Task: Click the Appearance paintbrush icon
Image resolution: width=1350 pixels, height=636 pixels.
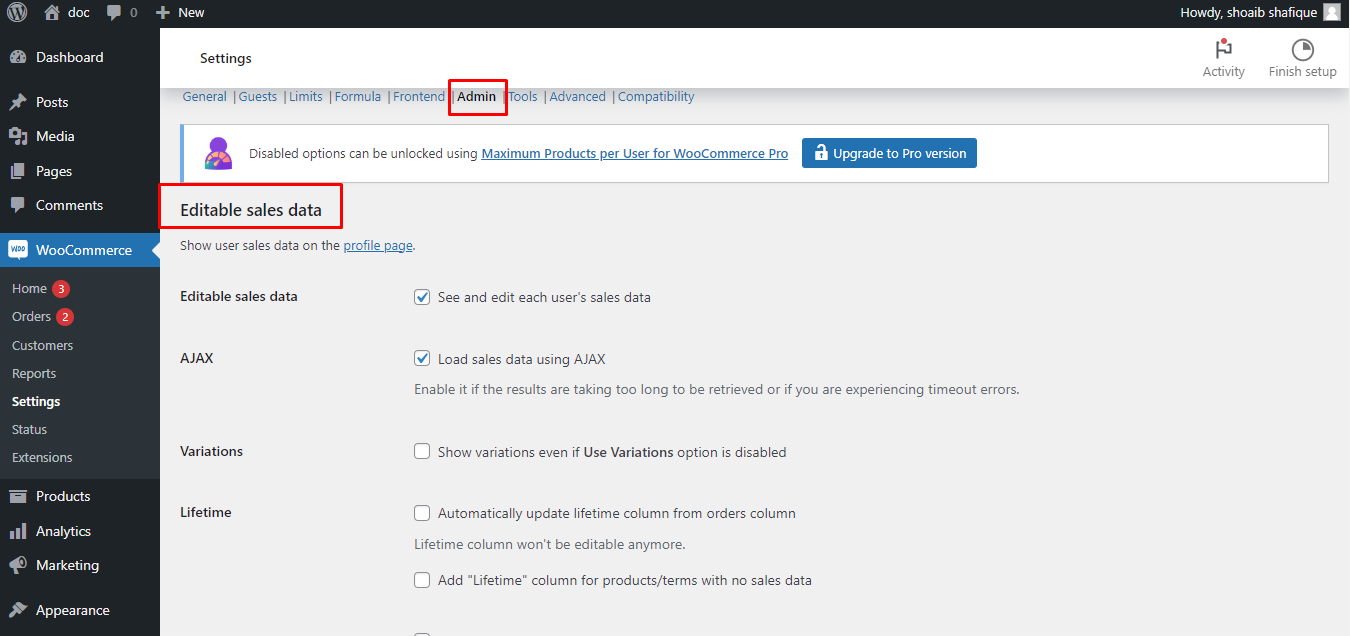Action: click(18, 610)
